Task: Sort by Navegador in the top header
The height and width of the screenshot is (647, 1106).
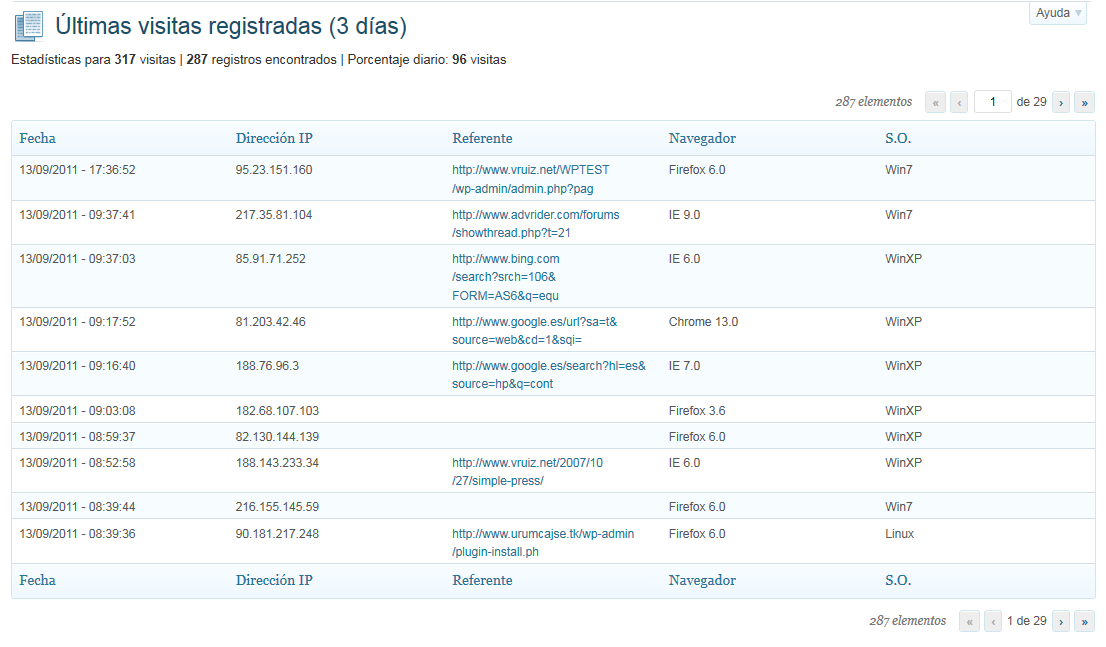Action: click(x=702, y=138)
